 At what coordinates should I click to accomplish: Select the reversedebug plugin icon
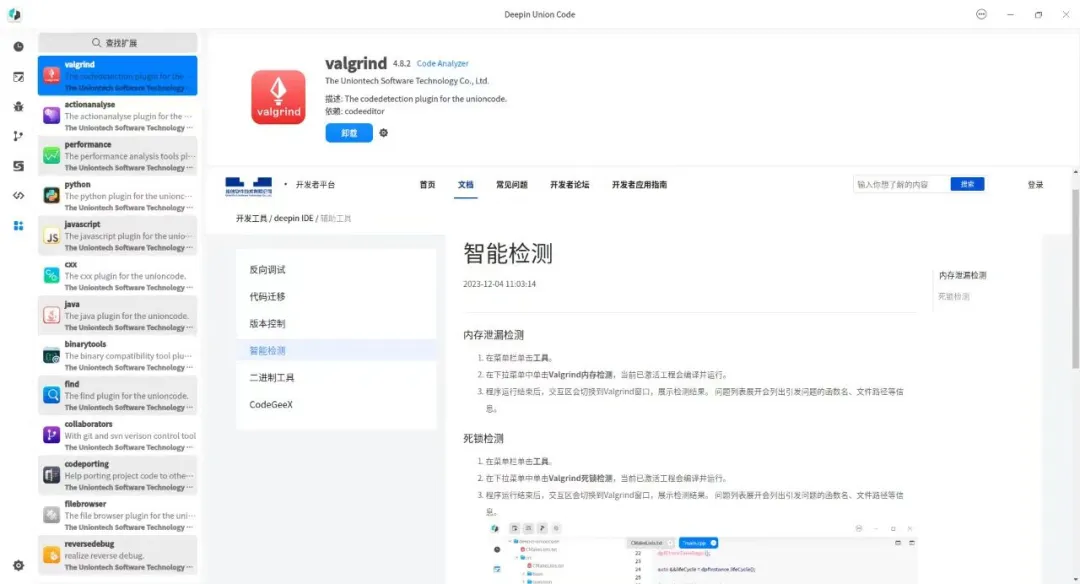pos(52,555)
